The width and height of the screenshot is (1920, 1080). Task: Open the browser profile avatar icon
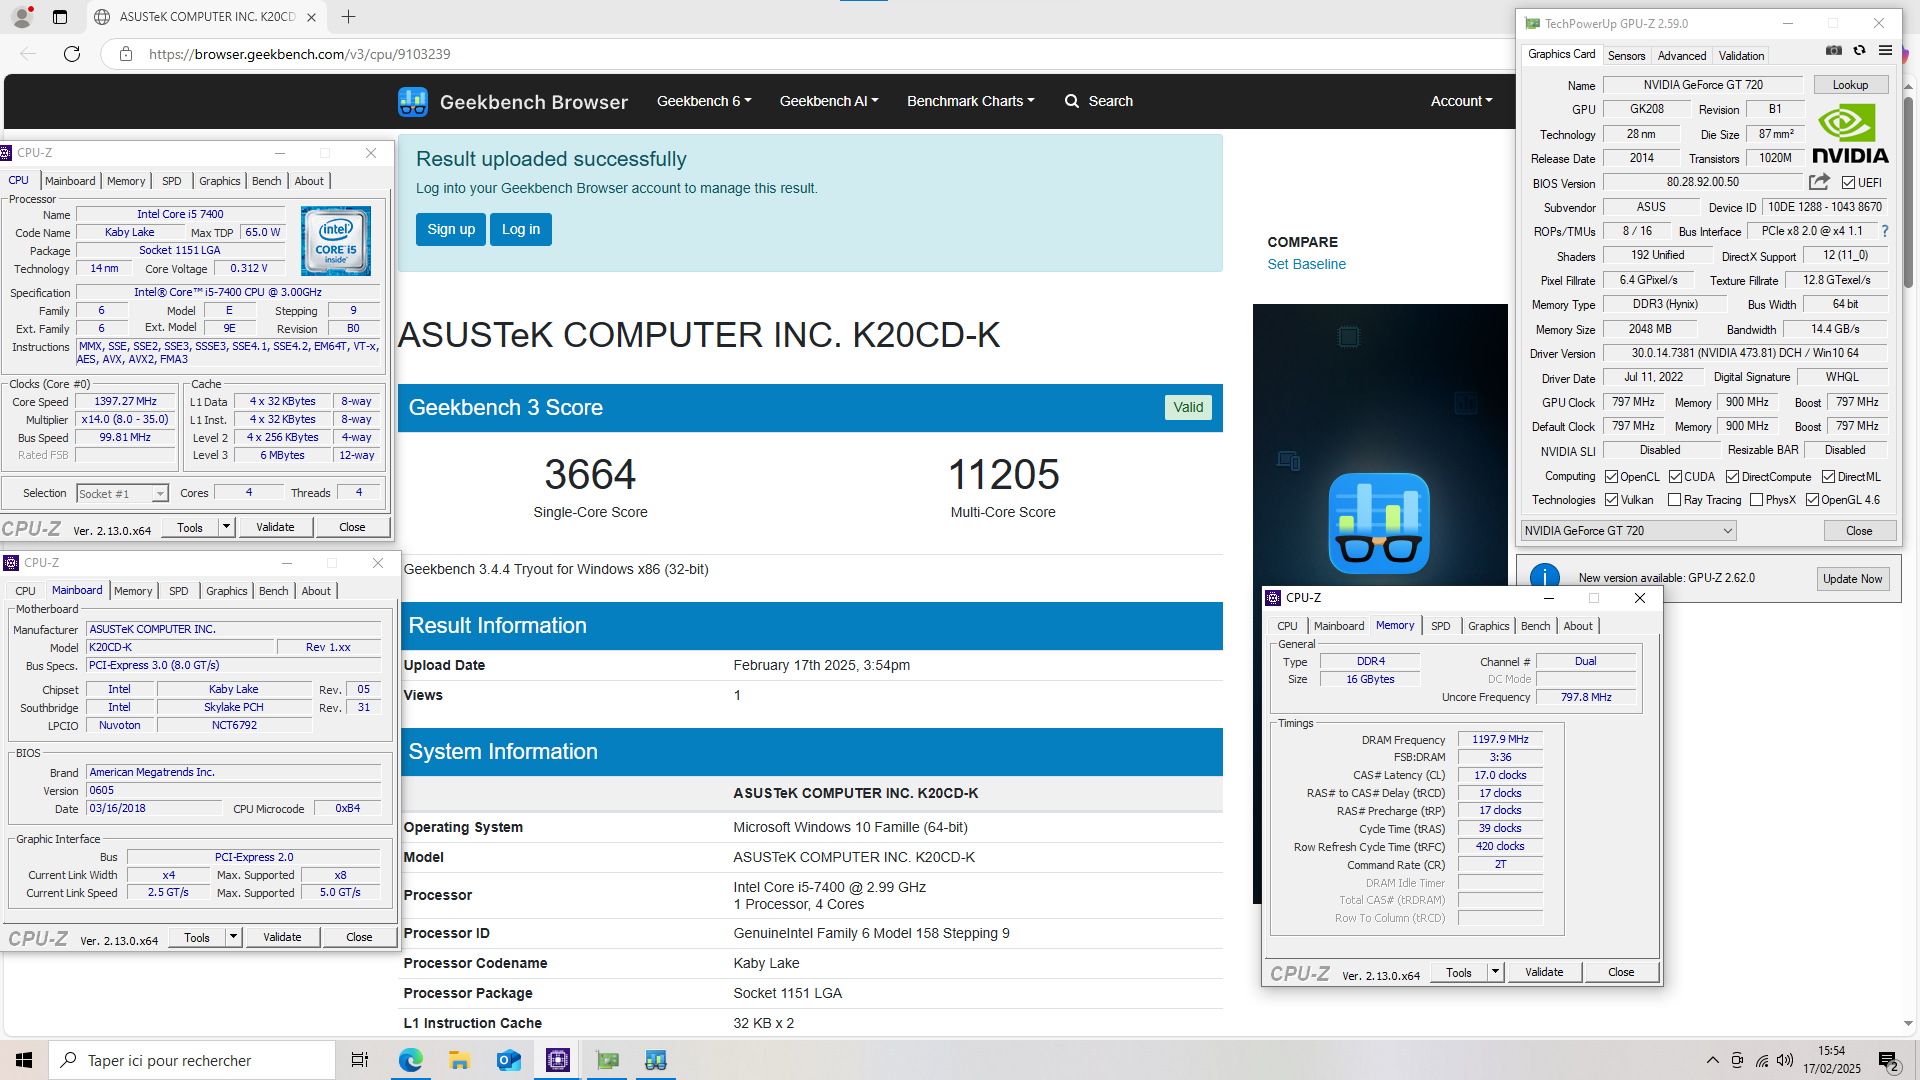point(22,17)
